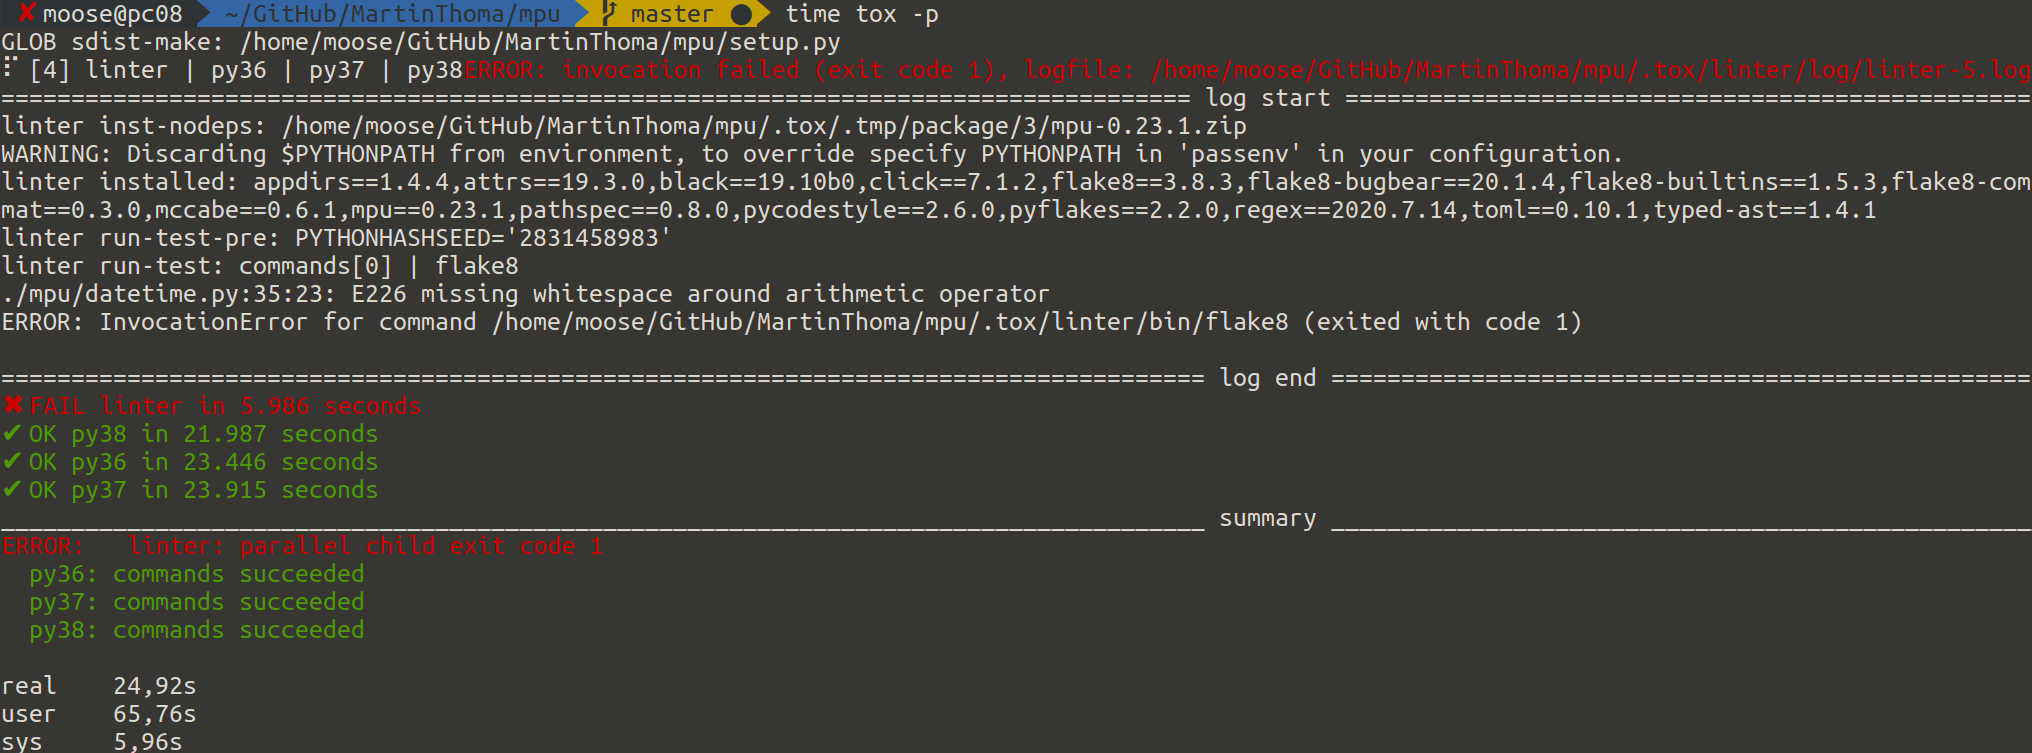Click the real 24,92s timing line

coord(99,686)
